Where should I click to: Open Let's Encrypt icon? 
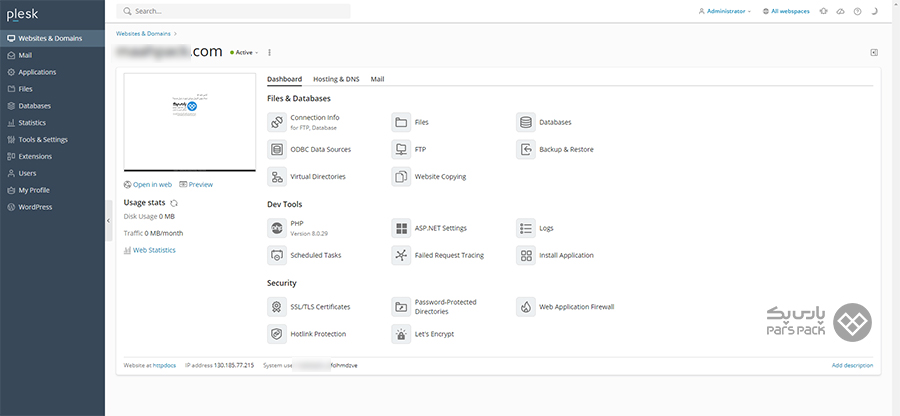[x=401, y=334]
